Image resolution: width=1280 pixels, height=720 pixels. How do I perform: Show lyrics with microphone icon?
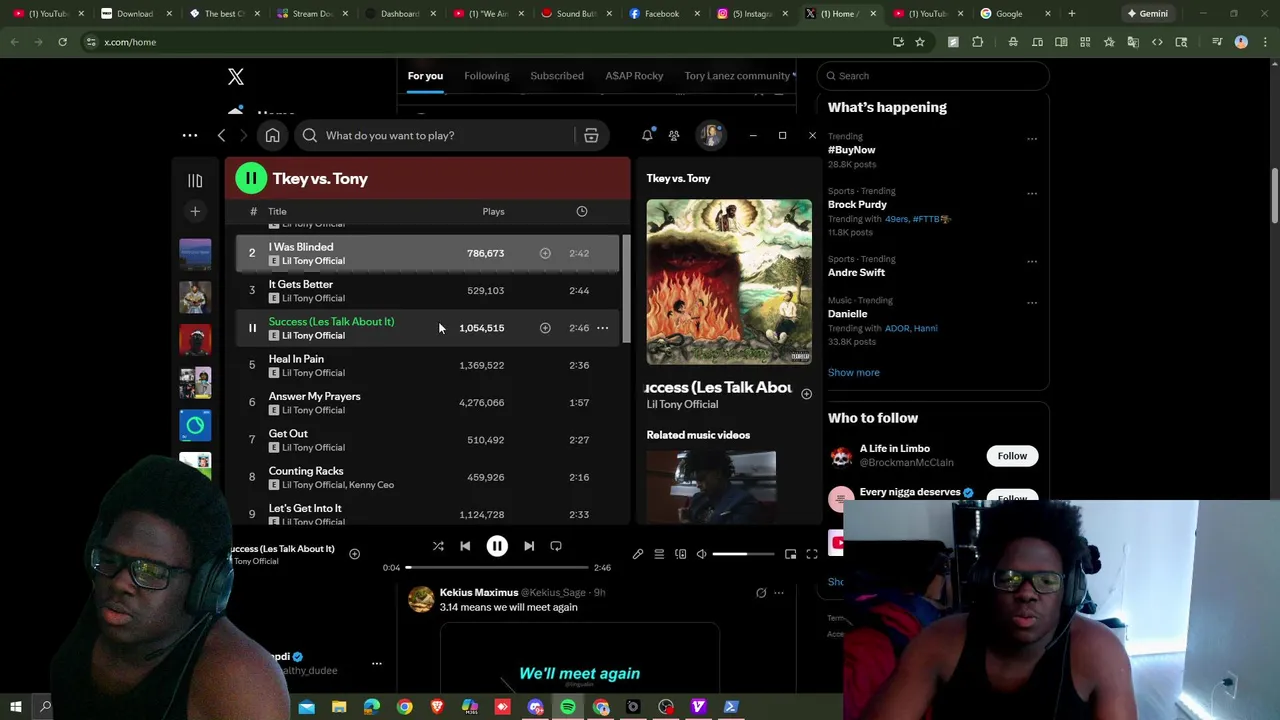(638, 553)
